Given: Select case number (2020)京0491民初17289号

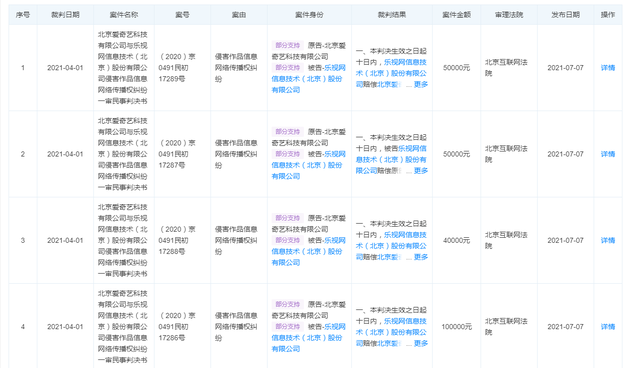Looking at the screenshot, I should (177, 68).
